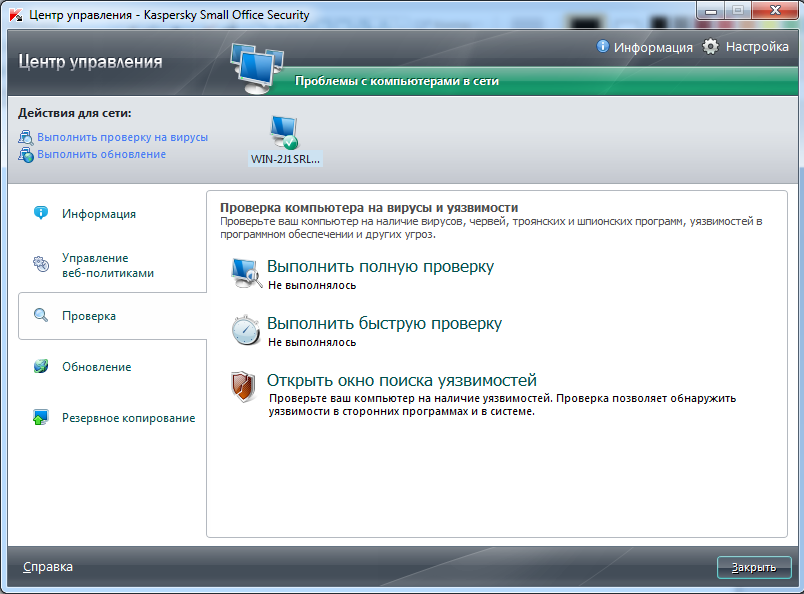
Task: Select the WIN-2J1SRL computer icon
Action: coord(285,132)
